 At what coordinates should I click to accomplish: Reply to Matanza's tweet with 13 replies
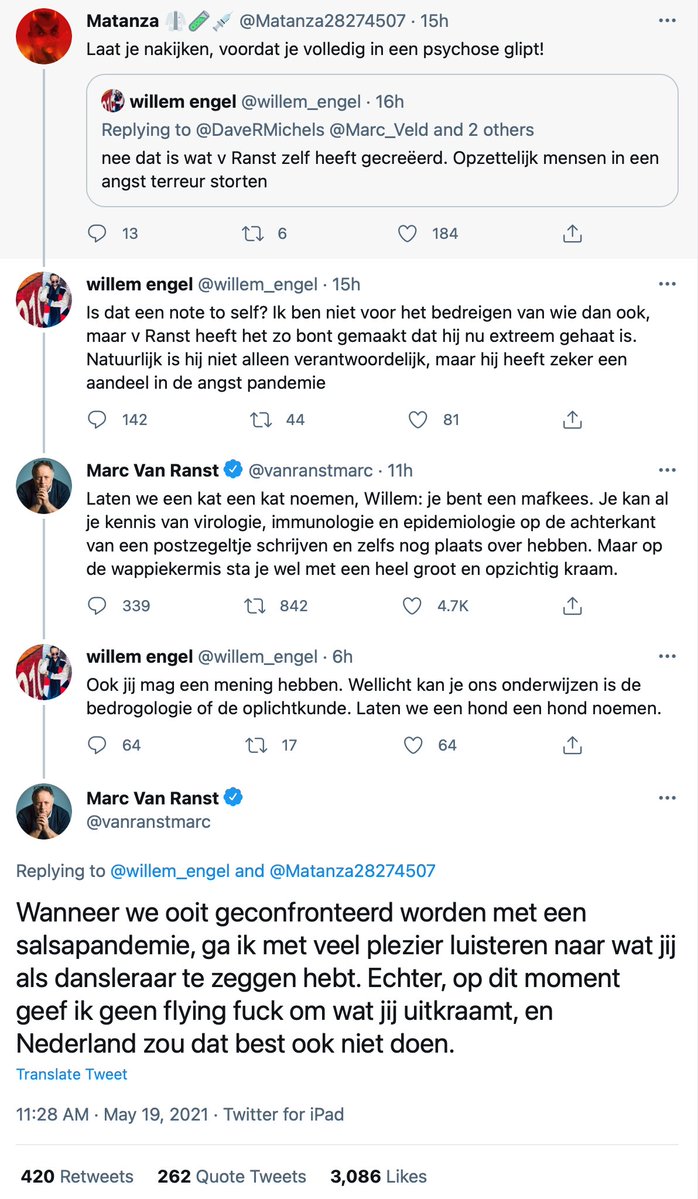pos(98,233)
